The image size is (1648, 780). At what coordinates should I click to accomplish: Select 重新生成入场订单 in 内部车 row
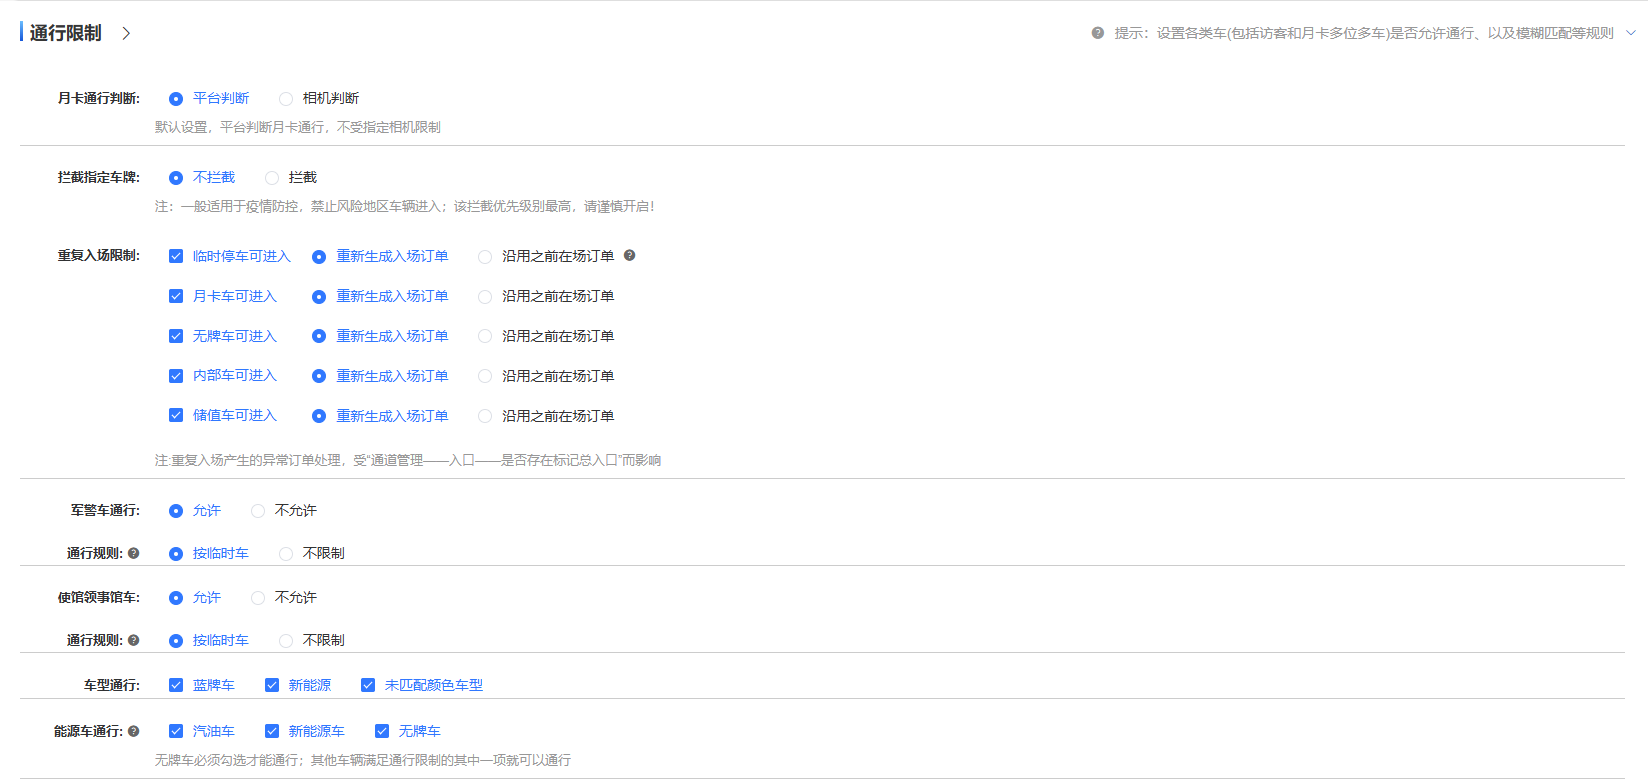pyautogui.click(x=319, y=376)
